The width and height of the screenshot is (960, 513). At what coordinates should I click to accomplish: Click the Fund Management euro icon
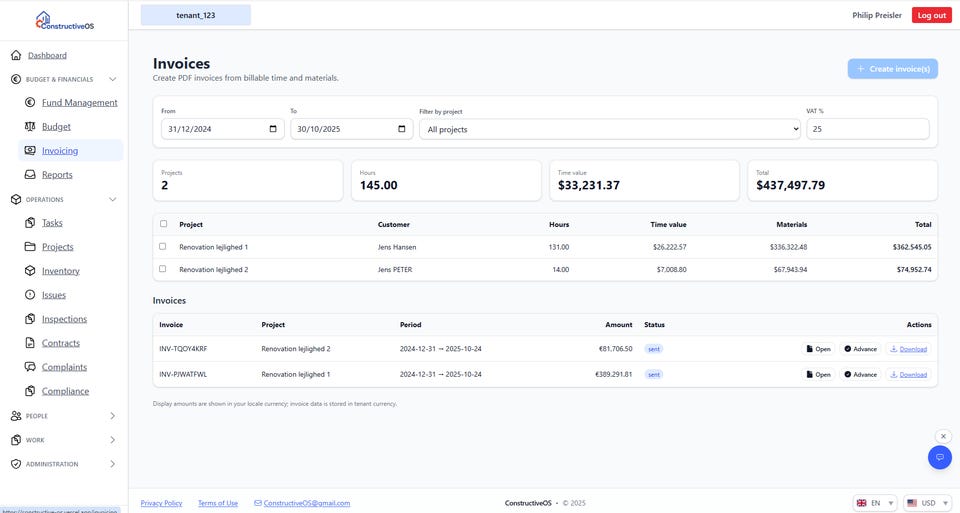click(31, 102)
